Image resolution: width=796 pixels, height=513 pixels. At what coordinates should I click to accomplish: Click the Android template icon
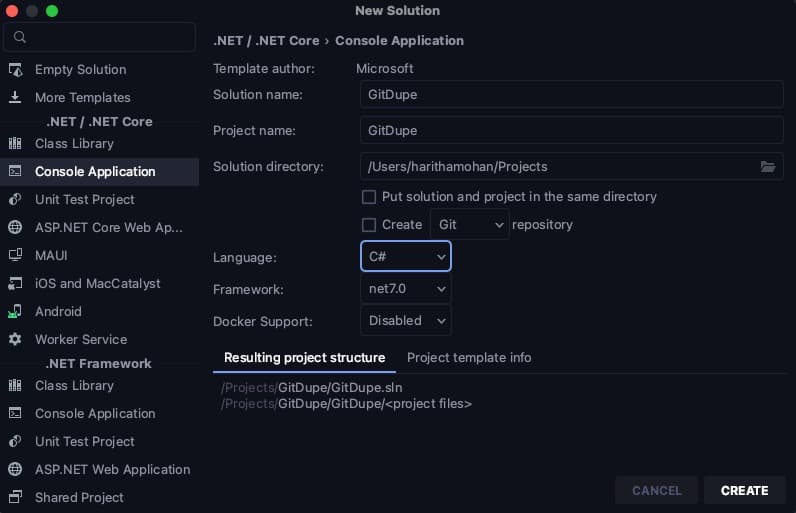click(x=15, y=311)
